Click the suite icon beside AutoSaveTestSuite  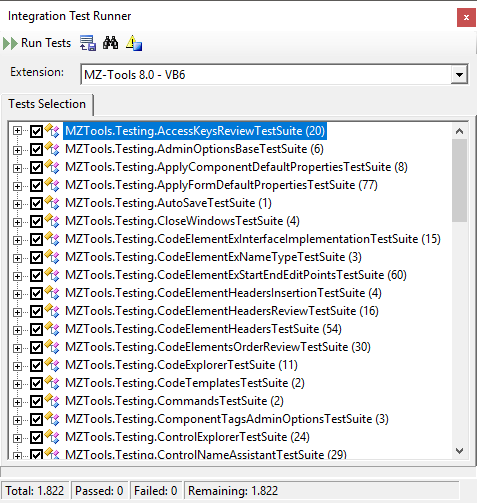tap(52, 203)
